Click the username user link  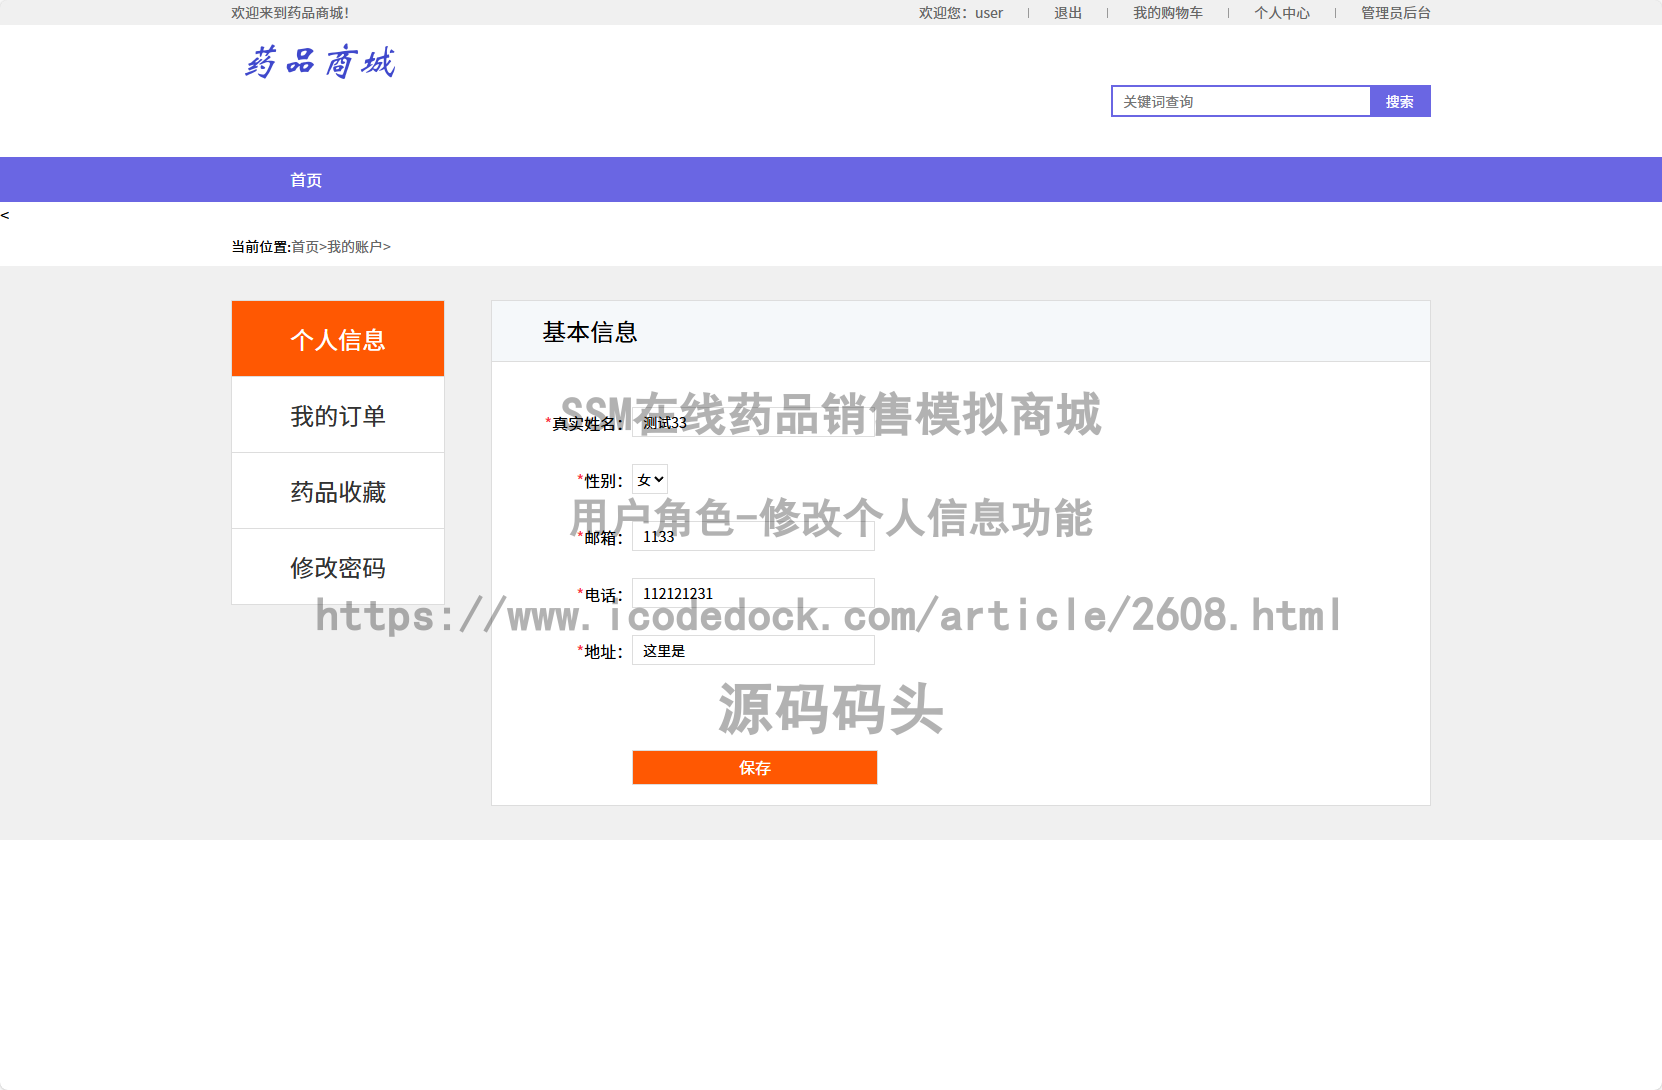tap(989, 12)
